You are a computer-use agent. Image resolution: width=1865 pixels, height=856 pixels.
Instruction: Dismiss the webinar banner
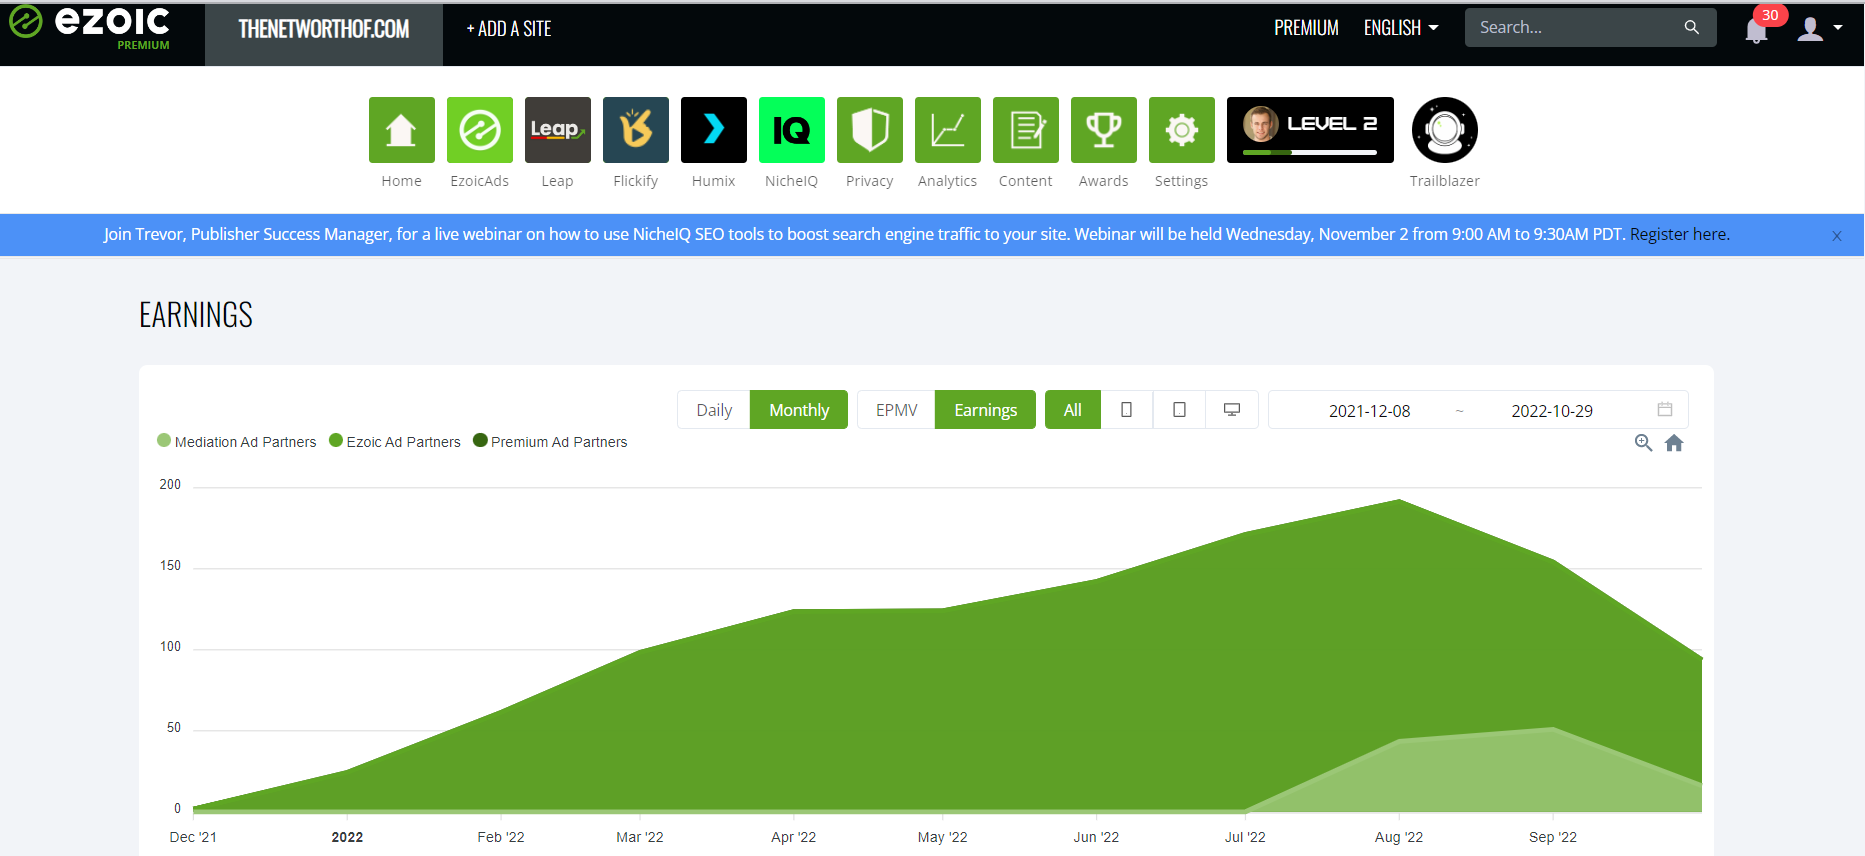tap(1836, 236)
